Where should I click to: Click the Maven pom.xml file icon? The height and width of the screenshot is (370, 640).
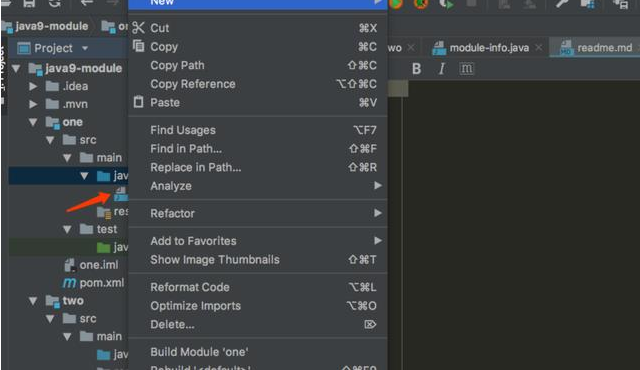pos(69,282)
